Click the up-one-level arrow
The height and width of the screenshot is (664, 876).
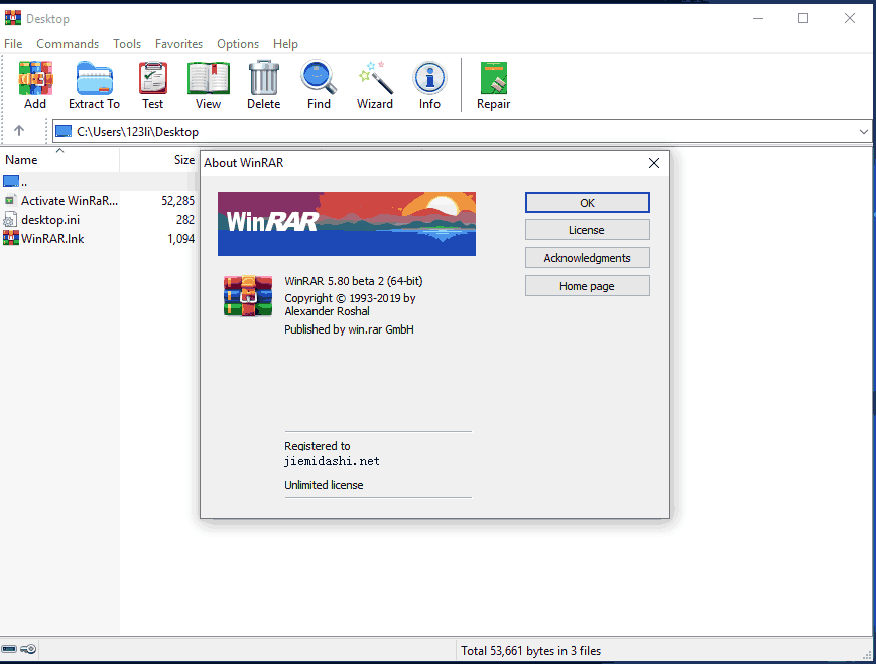pos(22,131)
